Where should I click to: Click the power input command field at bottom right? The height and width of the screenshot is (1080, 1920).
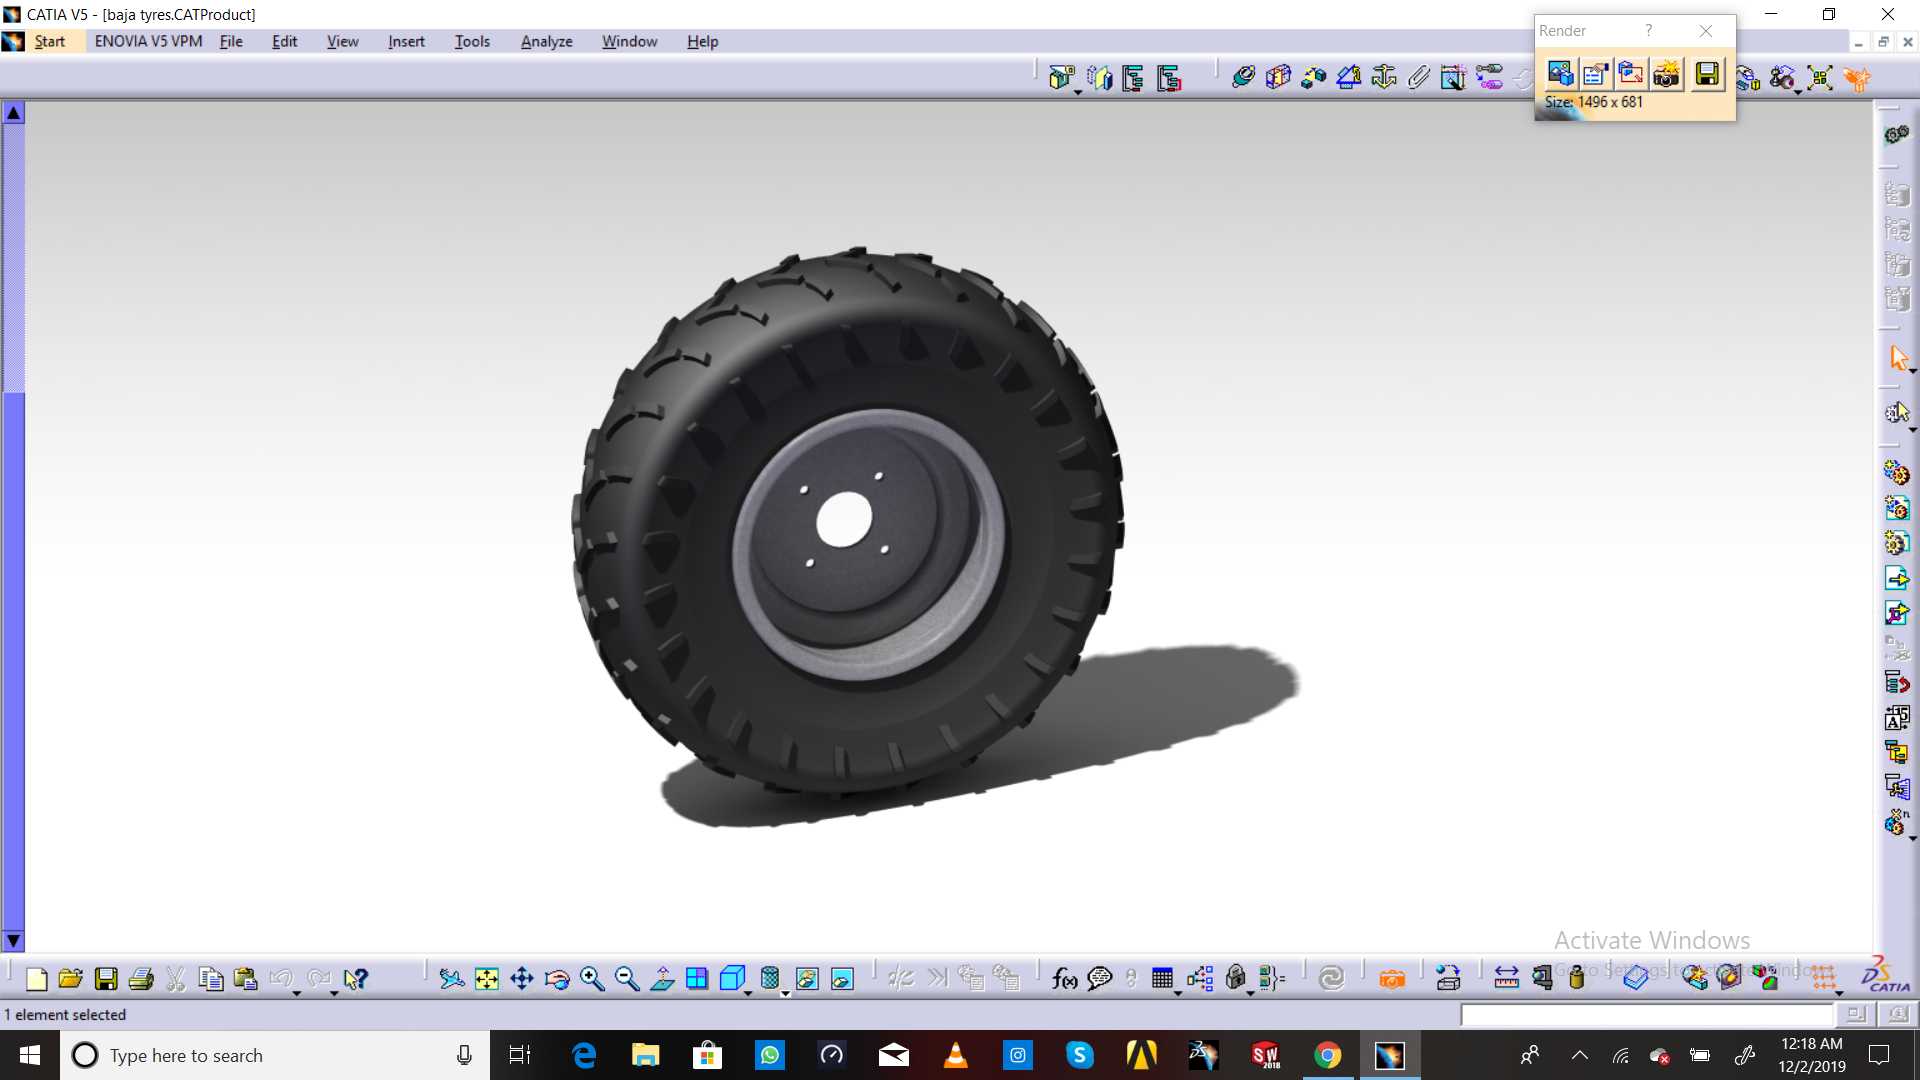(1648, 1015)
